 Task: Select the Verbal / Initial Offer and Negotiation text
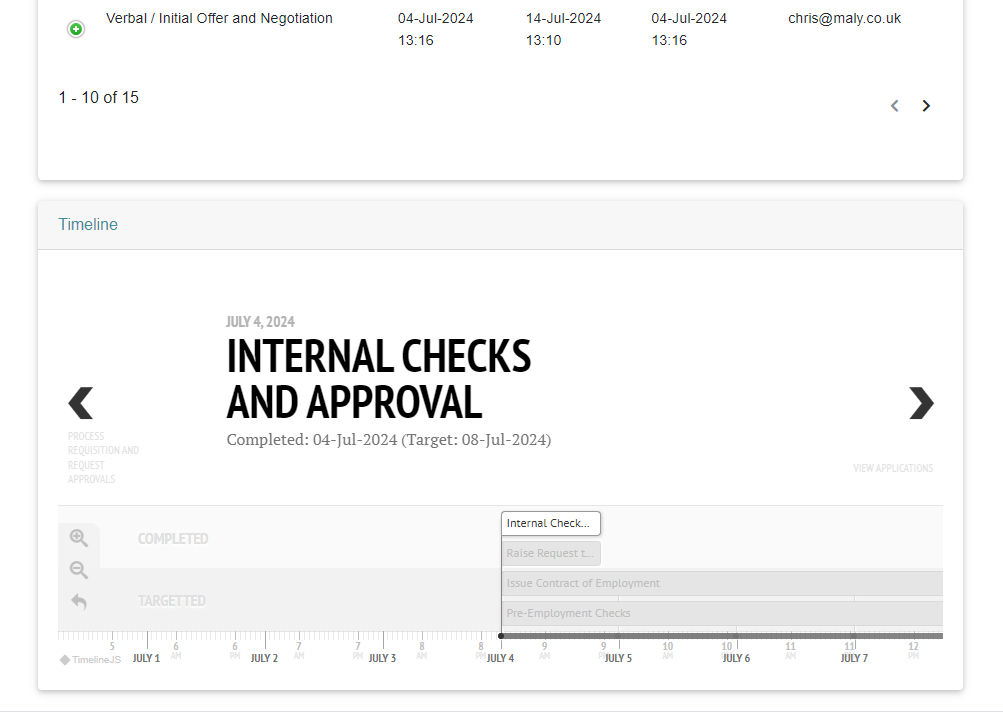click(219, 18)
